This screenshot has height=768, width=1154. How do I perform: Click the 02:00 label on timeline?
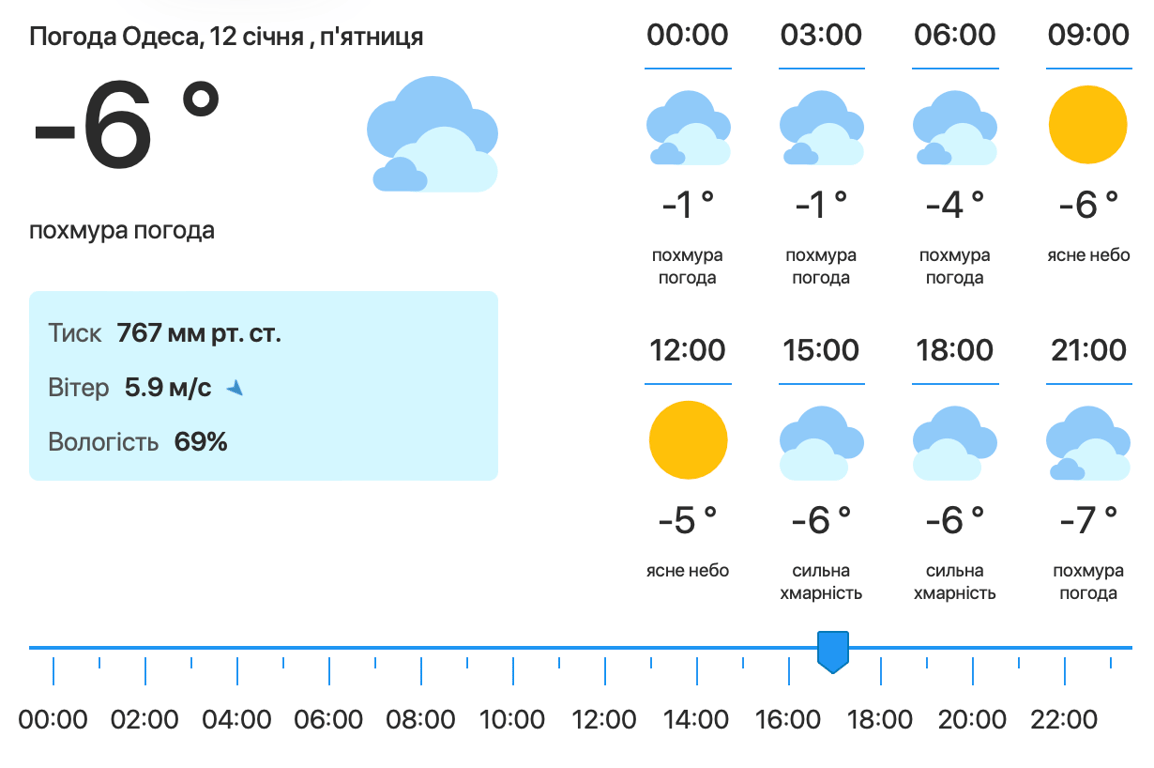coord(145,719)
